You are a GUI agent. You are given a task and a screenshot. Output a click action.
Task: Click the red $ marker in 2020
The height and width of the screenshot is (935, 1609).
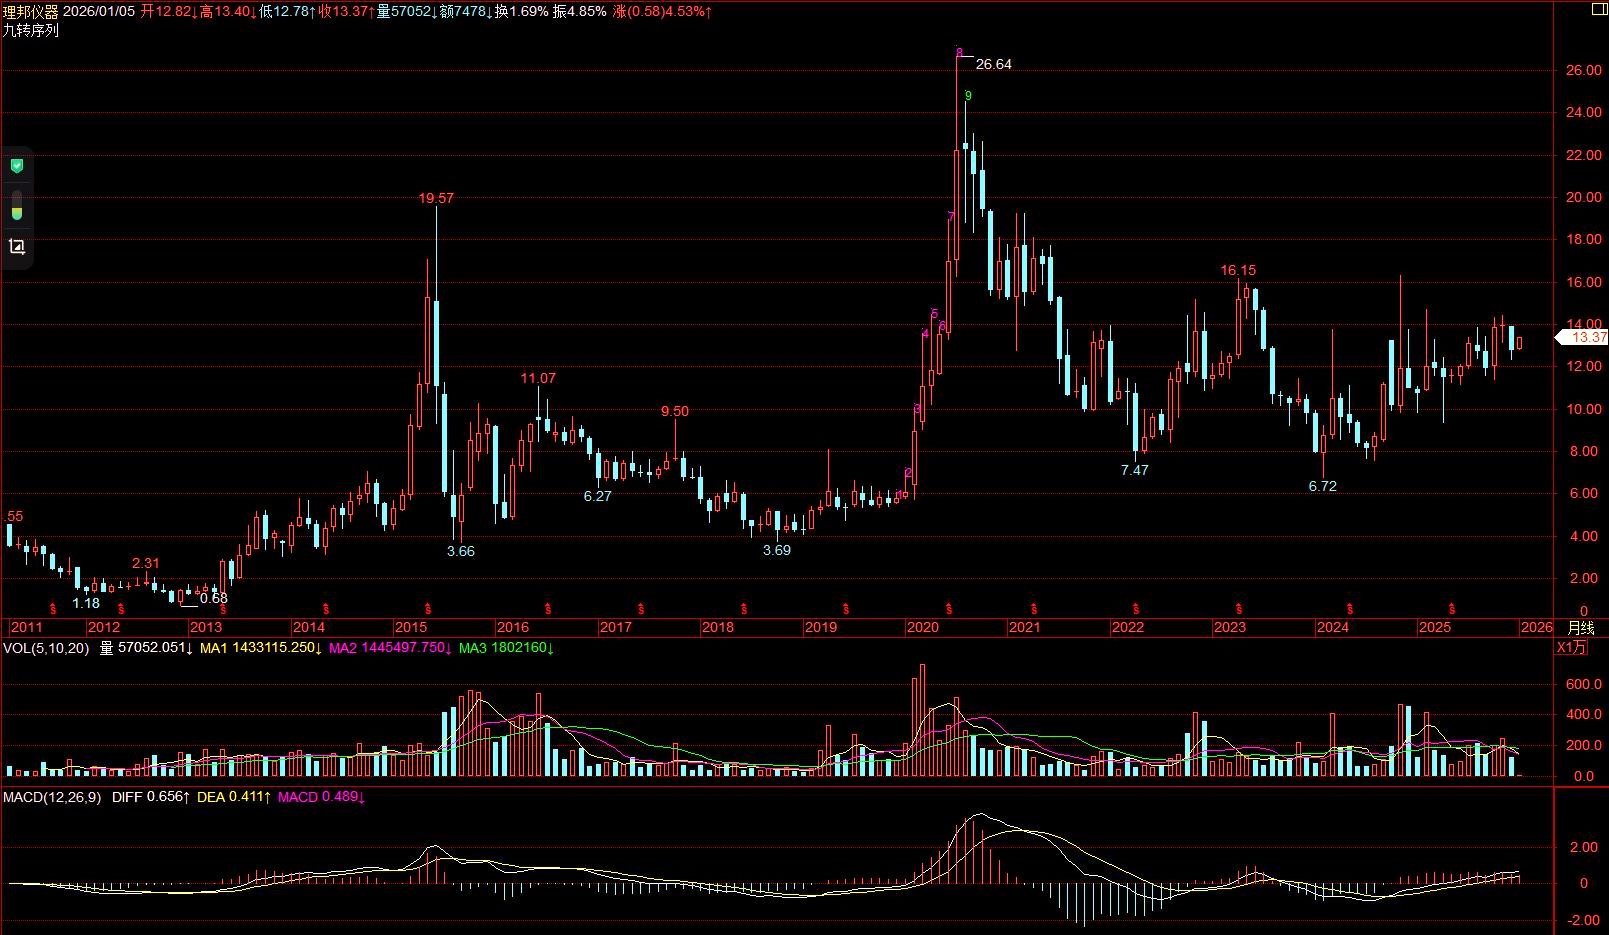(x=949, y=608)
